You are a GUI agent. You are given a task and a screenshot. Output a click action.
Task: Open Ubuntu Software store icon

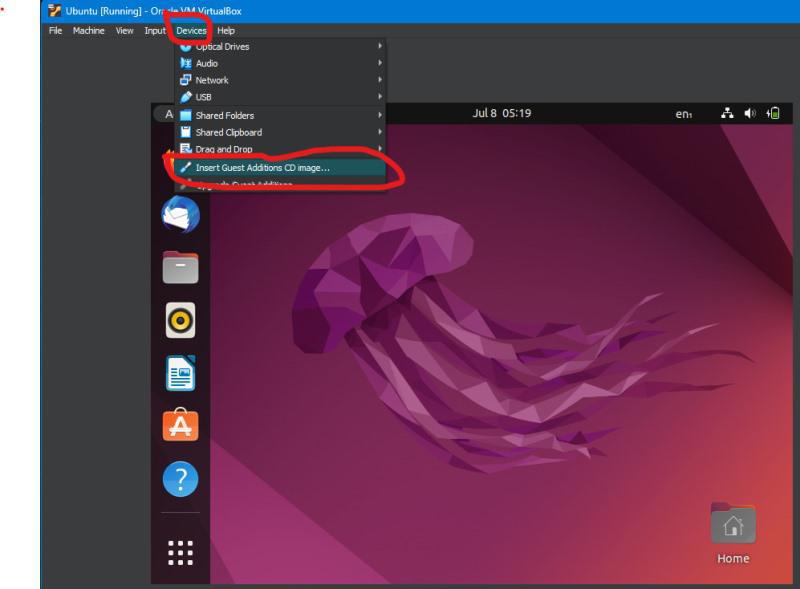pyautogui.click(x=180, y=425)
